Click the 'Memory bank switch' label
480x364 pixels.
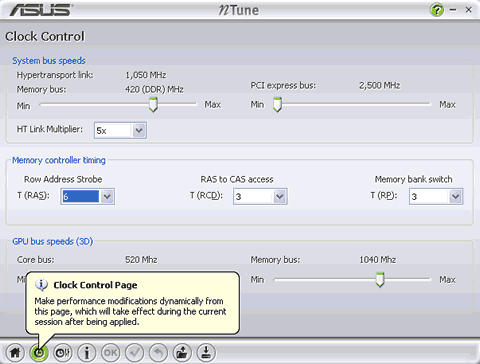tap(413, 179)
